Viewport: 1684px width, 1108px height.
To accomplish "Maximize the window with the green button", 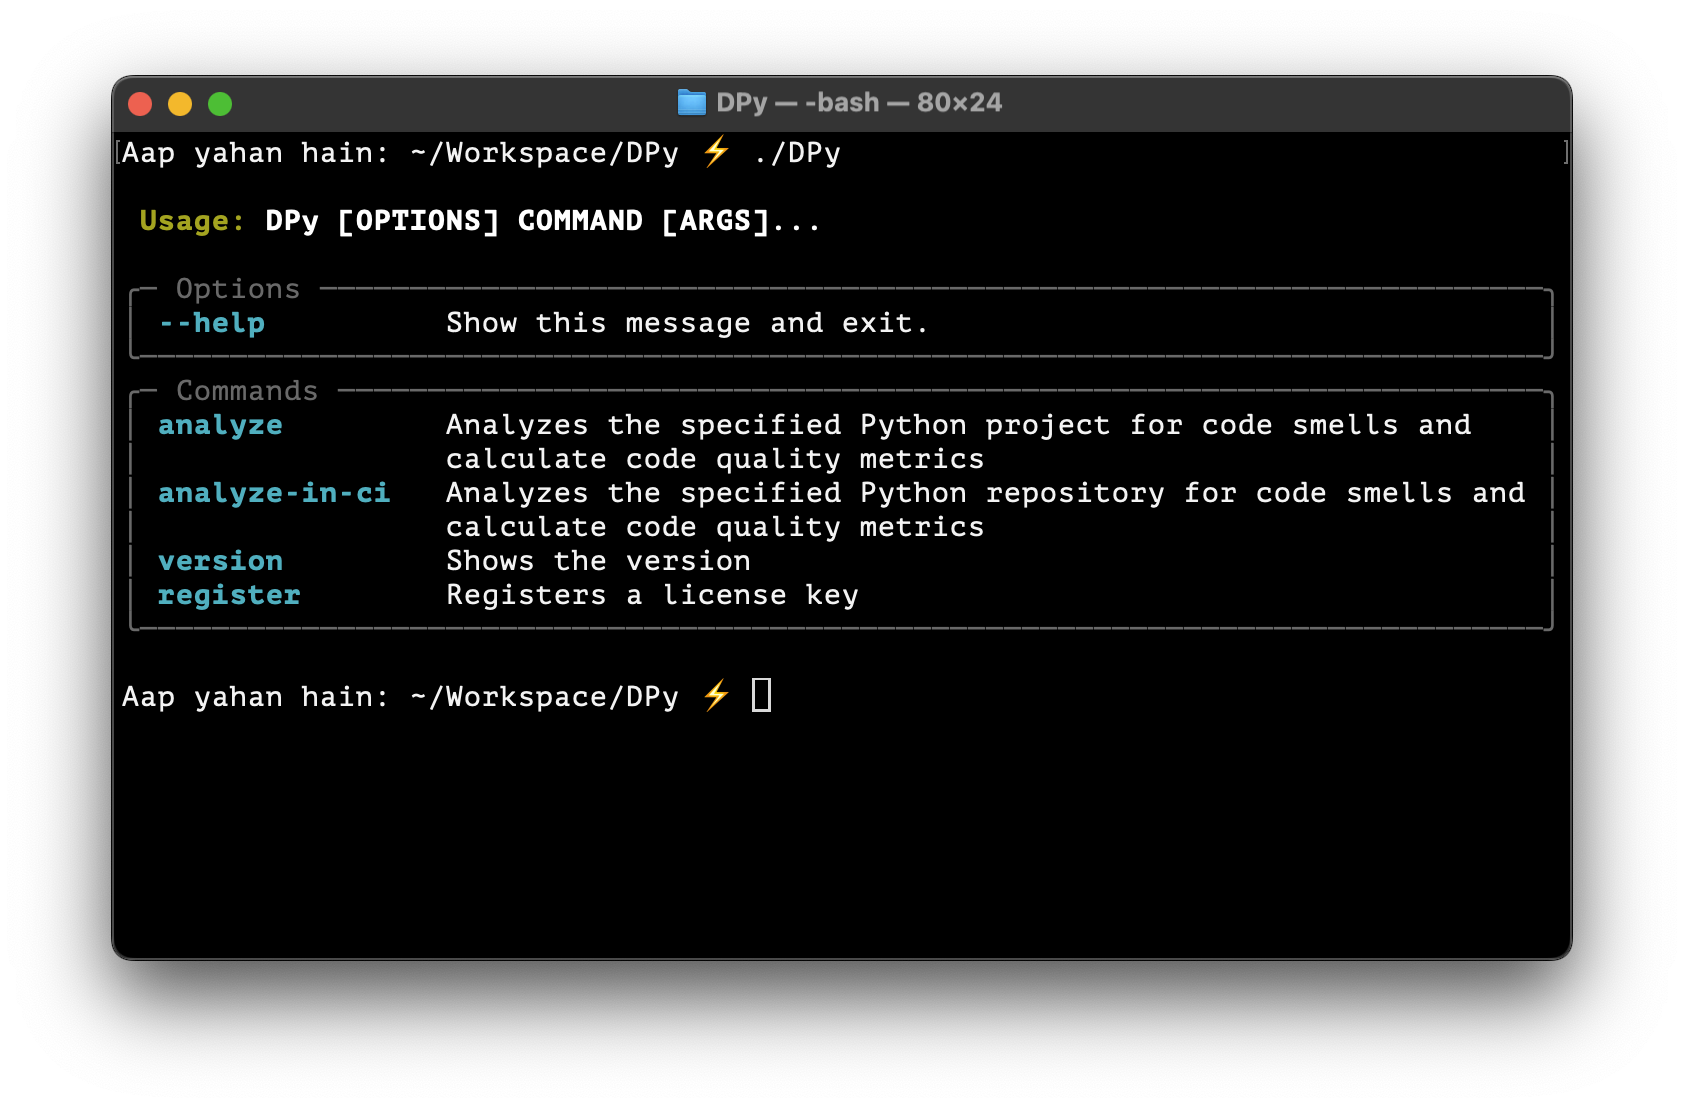I will [220, 104].
